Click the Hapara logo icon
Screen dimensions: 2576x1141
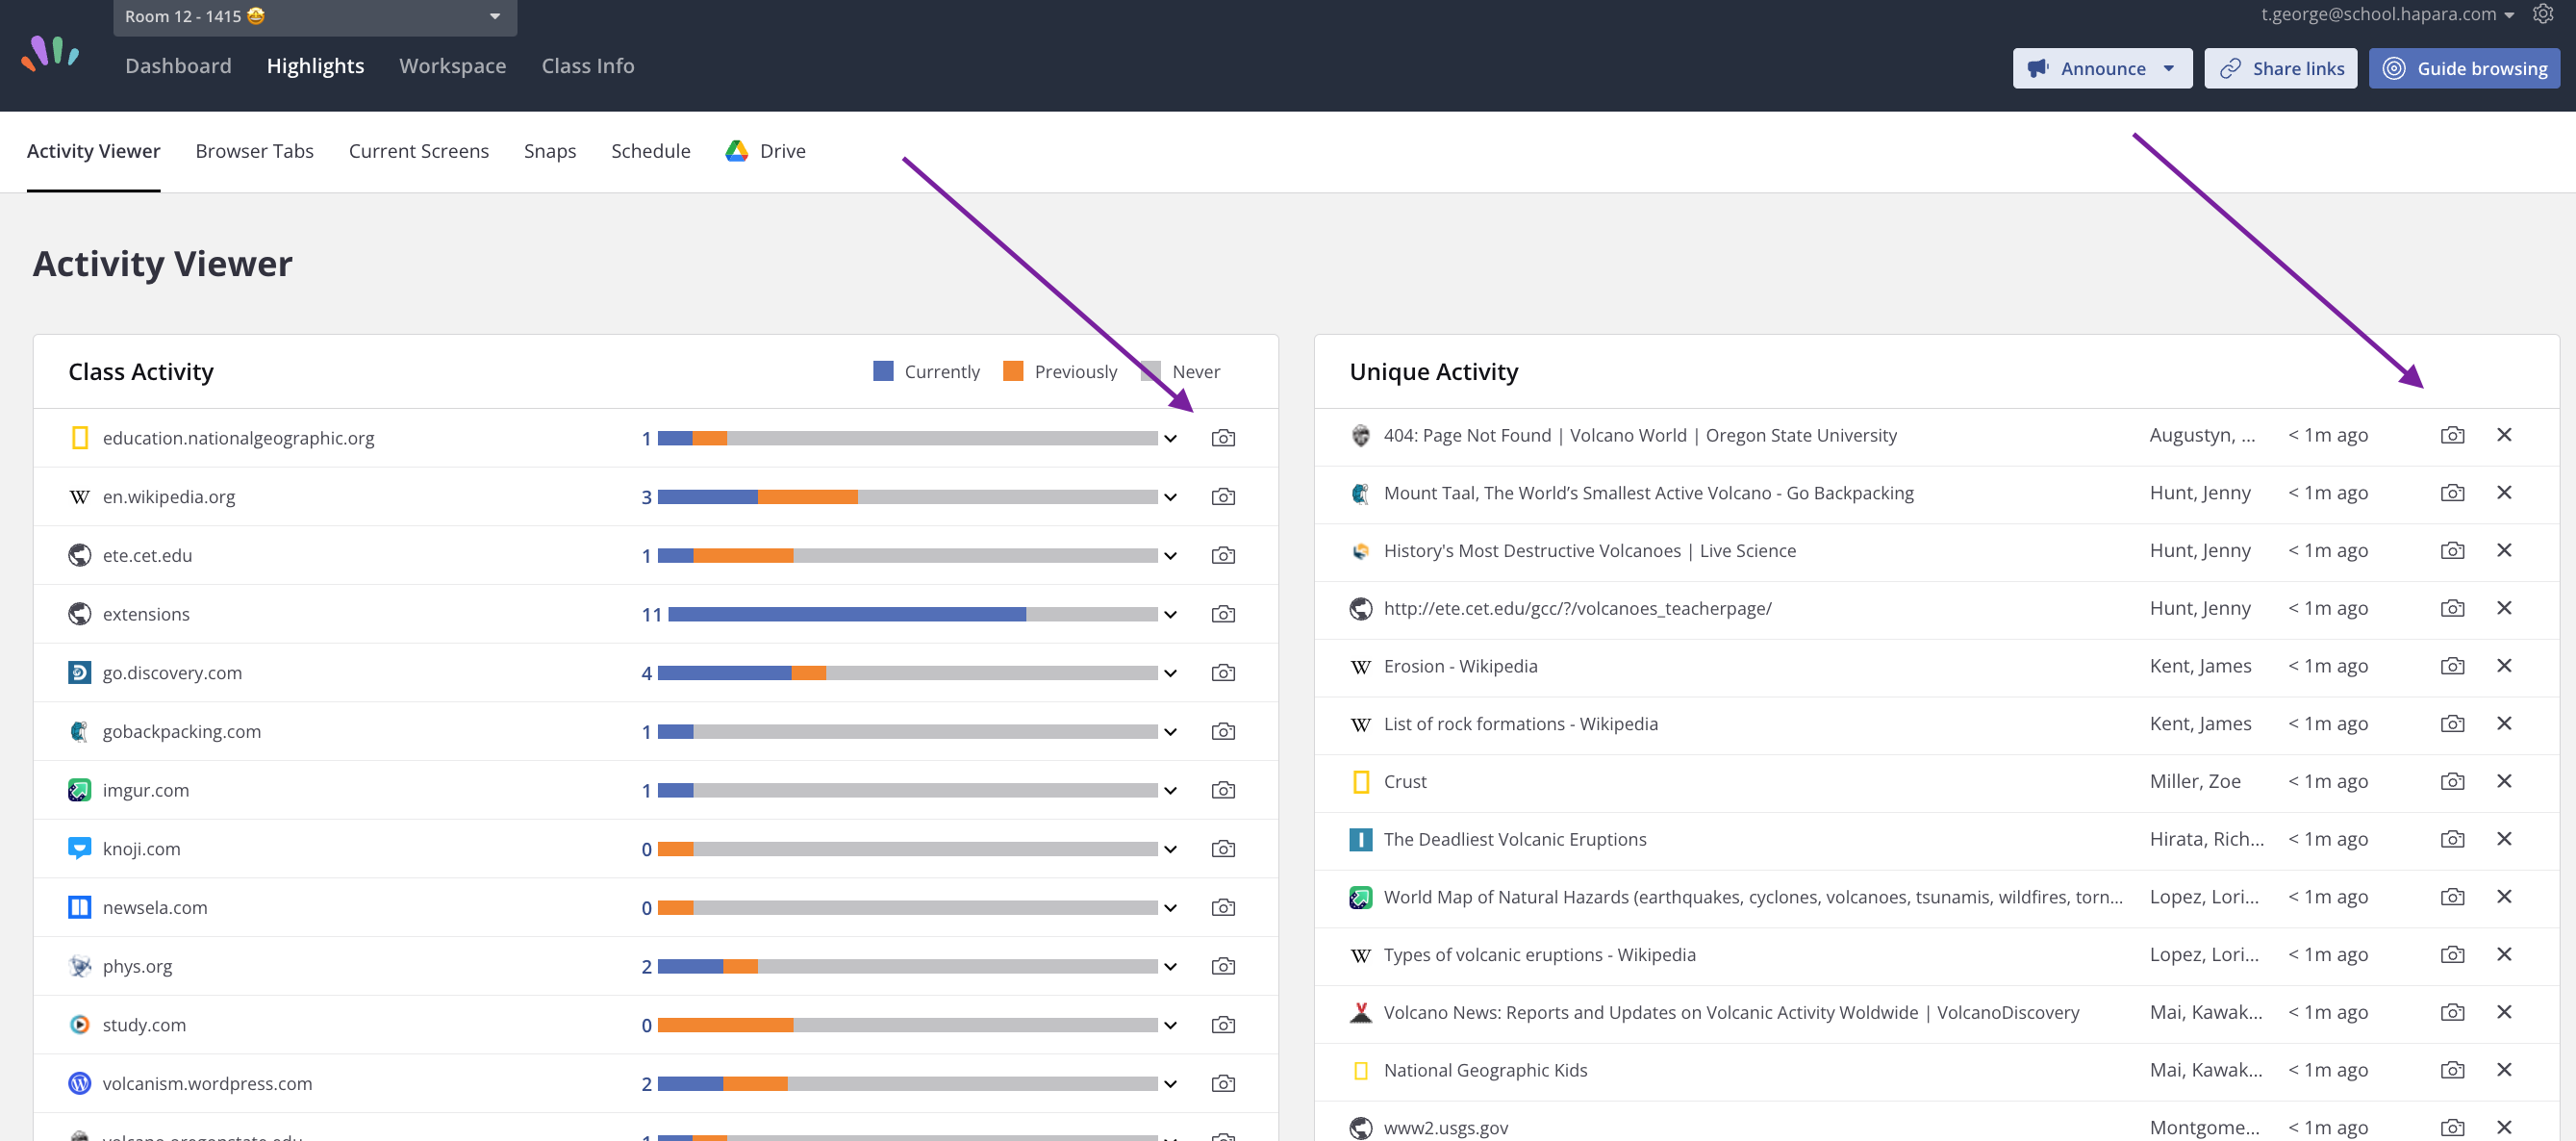50,54
